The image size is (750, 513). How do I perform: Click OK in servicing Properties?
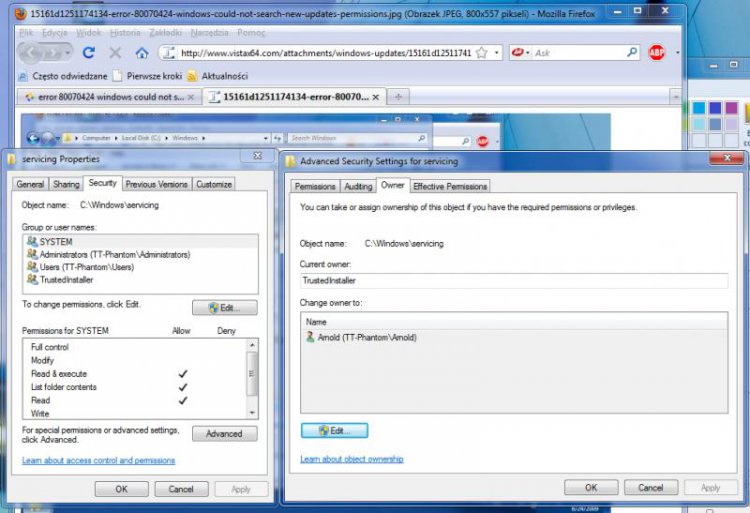pyautogui.click(x=121, y=489)
